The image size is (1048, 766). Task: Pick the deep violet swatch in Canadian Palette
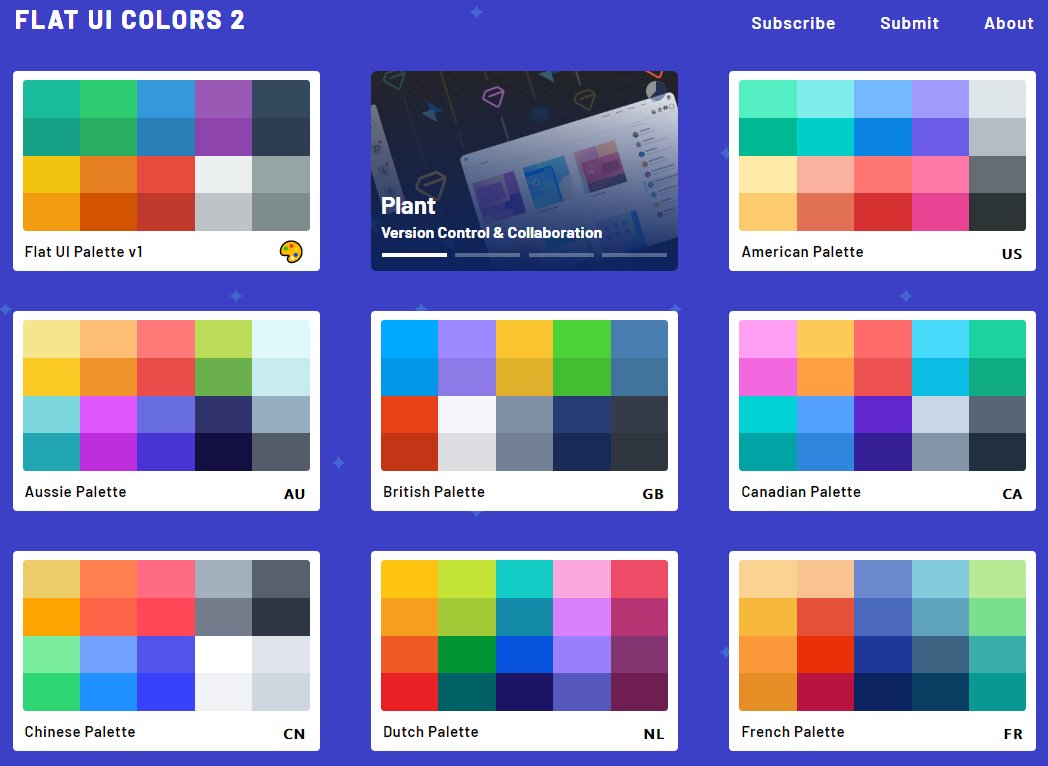tap(882, 414)
